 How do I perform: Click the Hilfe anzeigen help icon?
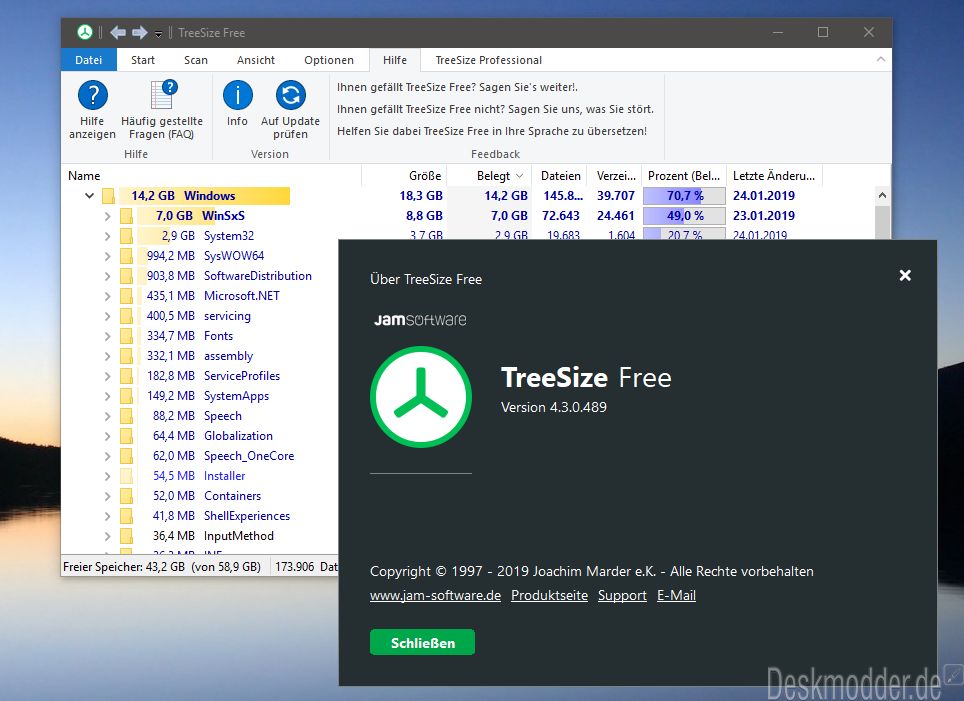[x=93, y=95]
